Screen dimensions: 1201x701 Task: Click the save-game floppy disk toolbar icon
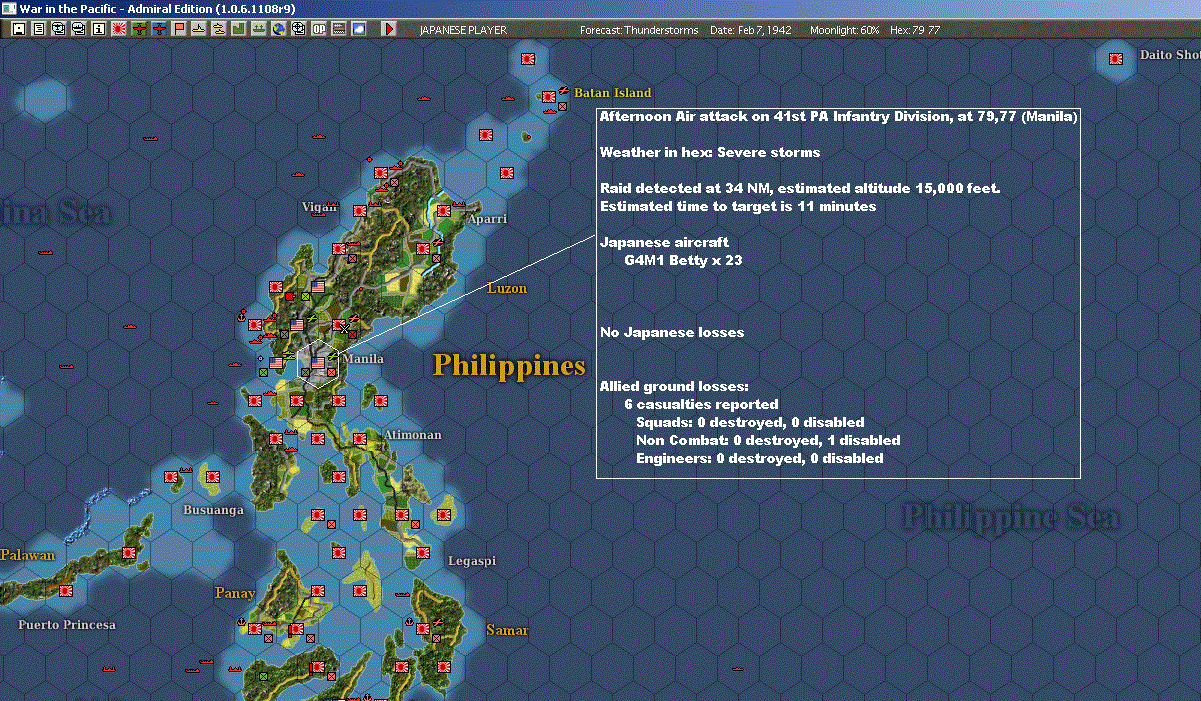pos(20,29)
